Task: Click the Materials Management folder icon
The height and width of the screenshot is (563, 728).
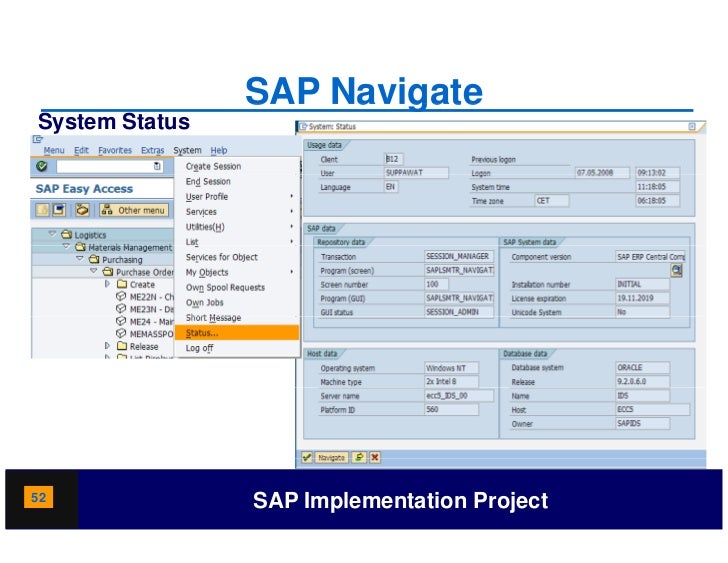Action: point(81,247)
